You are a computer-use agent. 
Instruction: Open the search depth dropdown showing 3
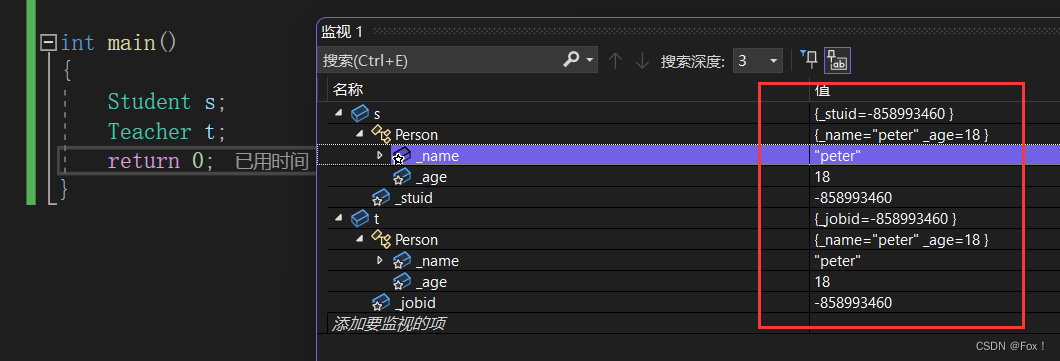pyautogui.click(x=758, y=61)
